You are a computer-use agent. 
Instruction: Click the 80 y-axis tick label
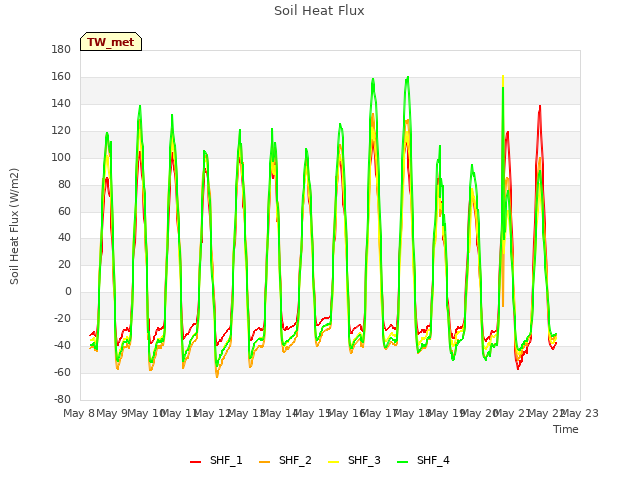[64, 184]
